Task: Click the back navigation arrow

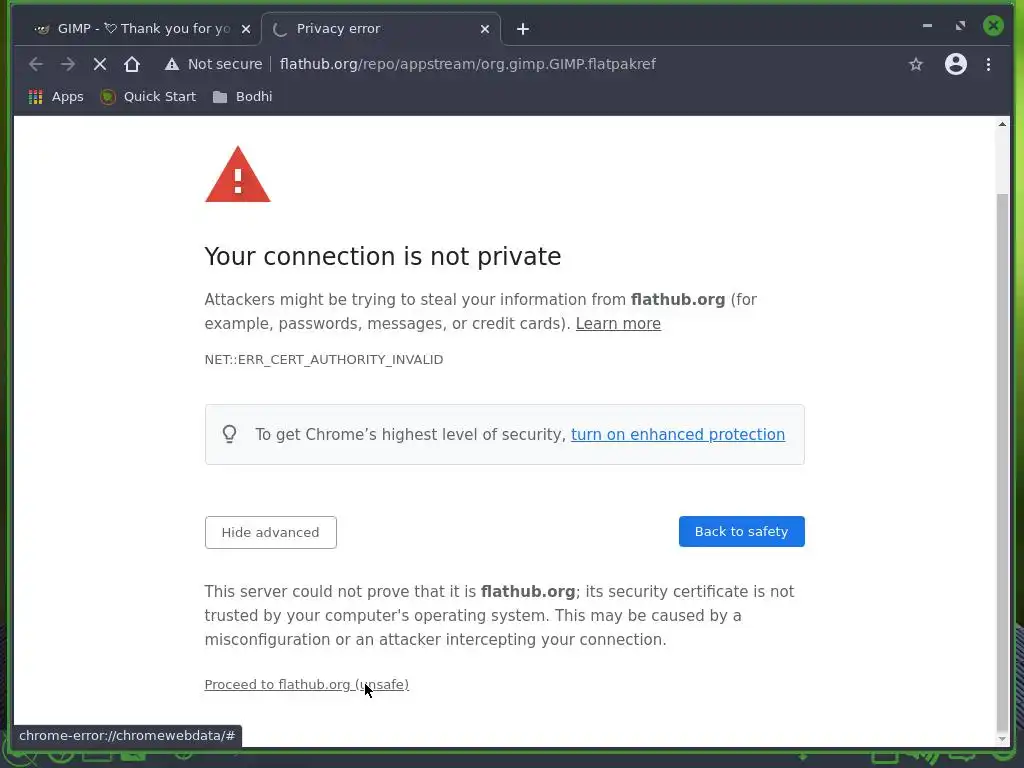Action: (x=36, y=64)
